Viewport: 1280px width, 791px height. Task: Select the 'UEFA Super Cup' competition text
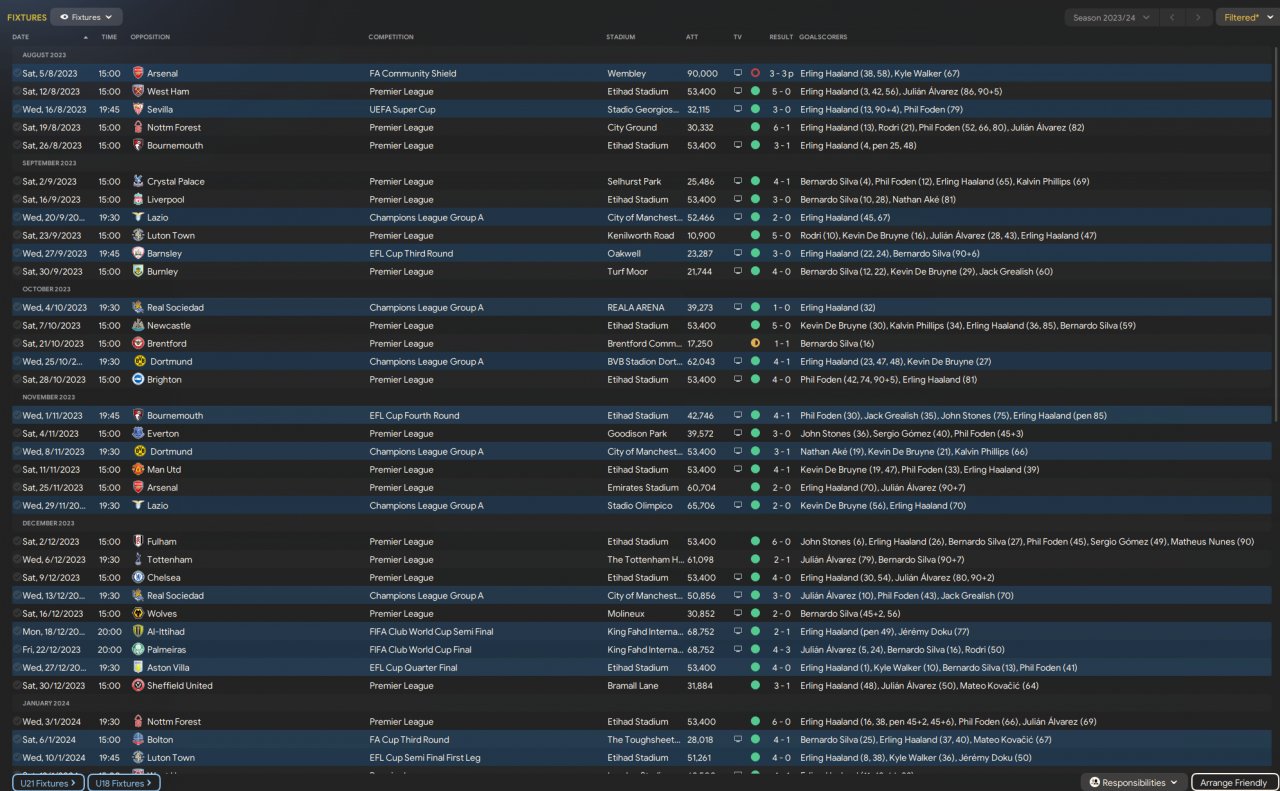coord(402,109)
